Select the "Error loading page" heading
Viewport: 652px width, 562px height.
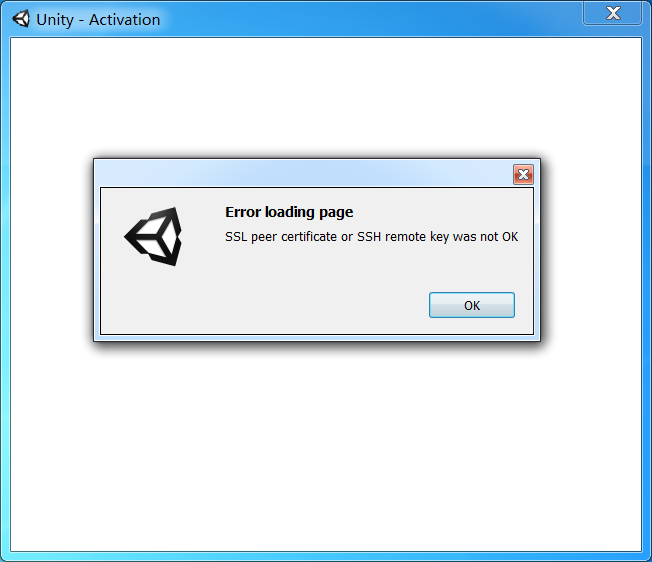tap(289, 212)
